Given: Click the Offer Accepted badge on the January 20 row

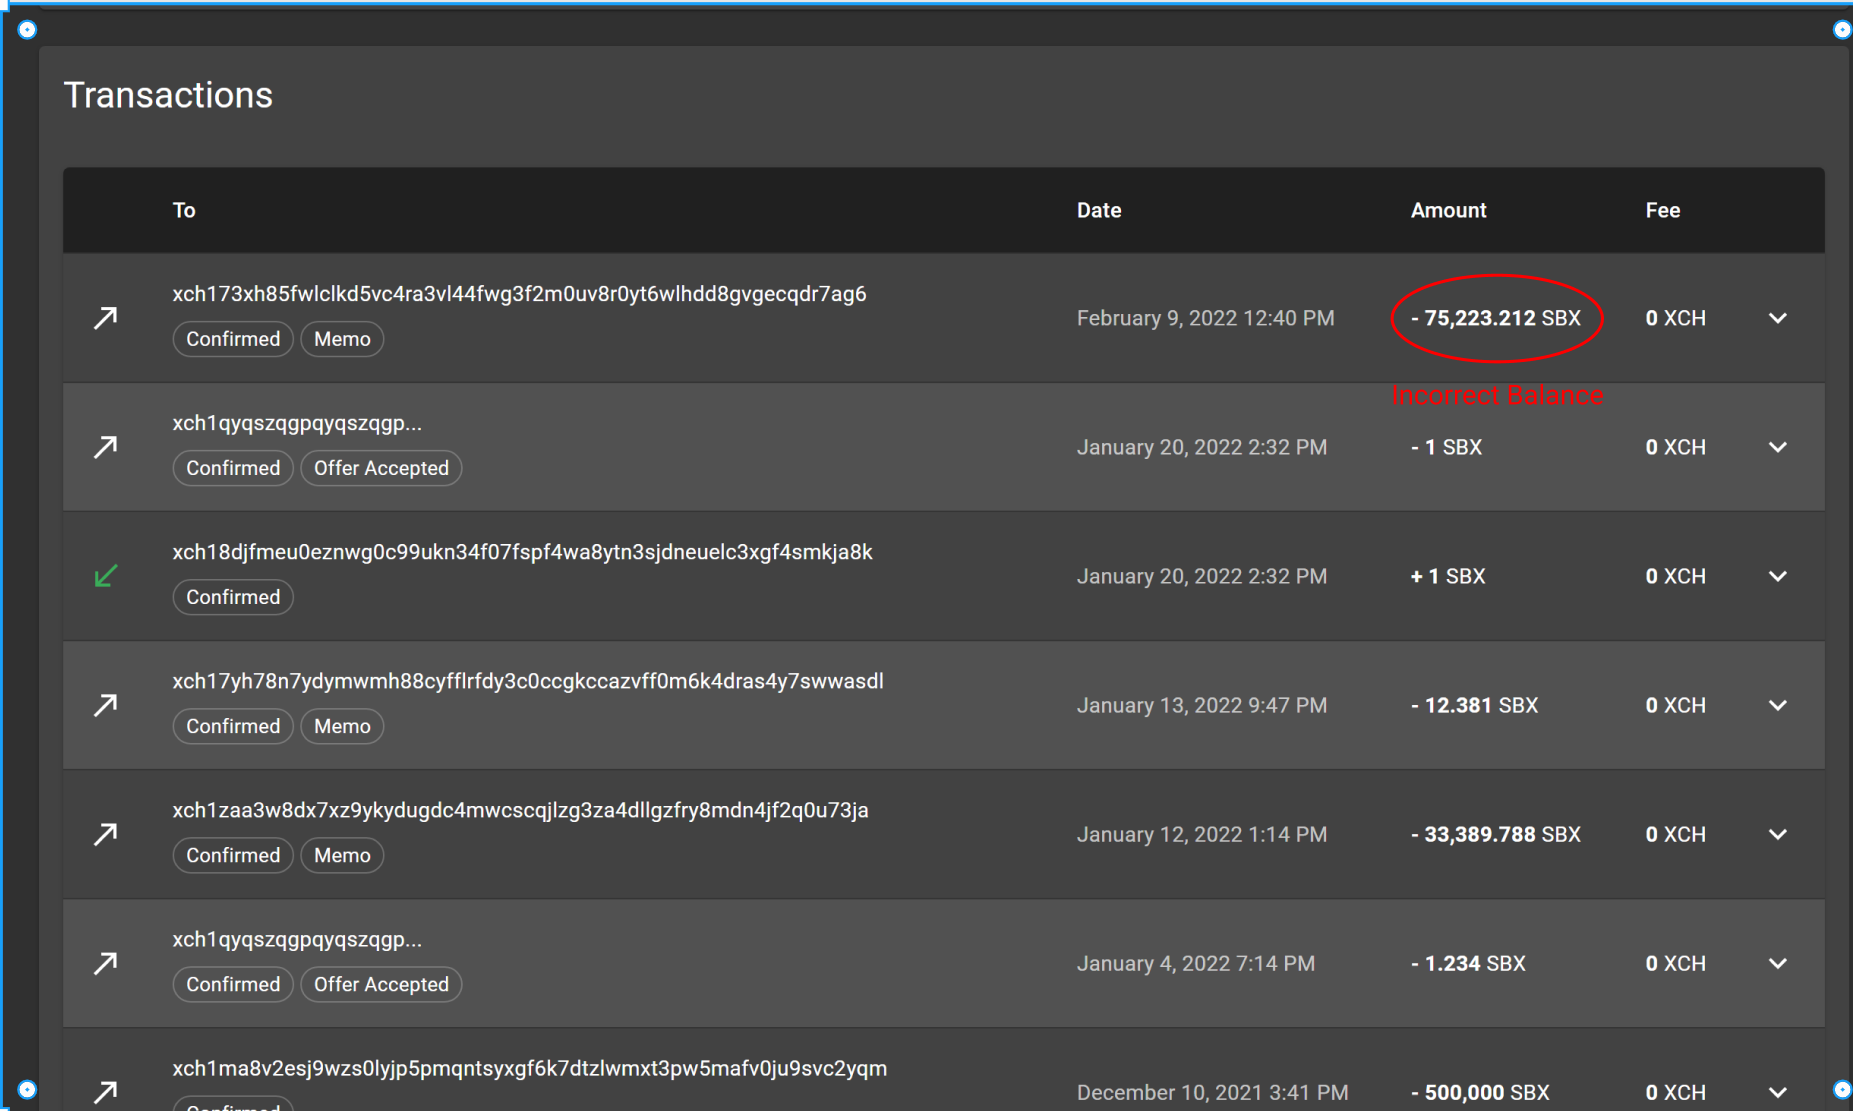Looking at the screenshot, I should point(381,467).
